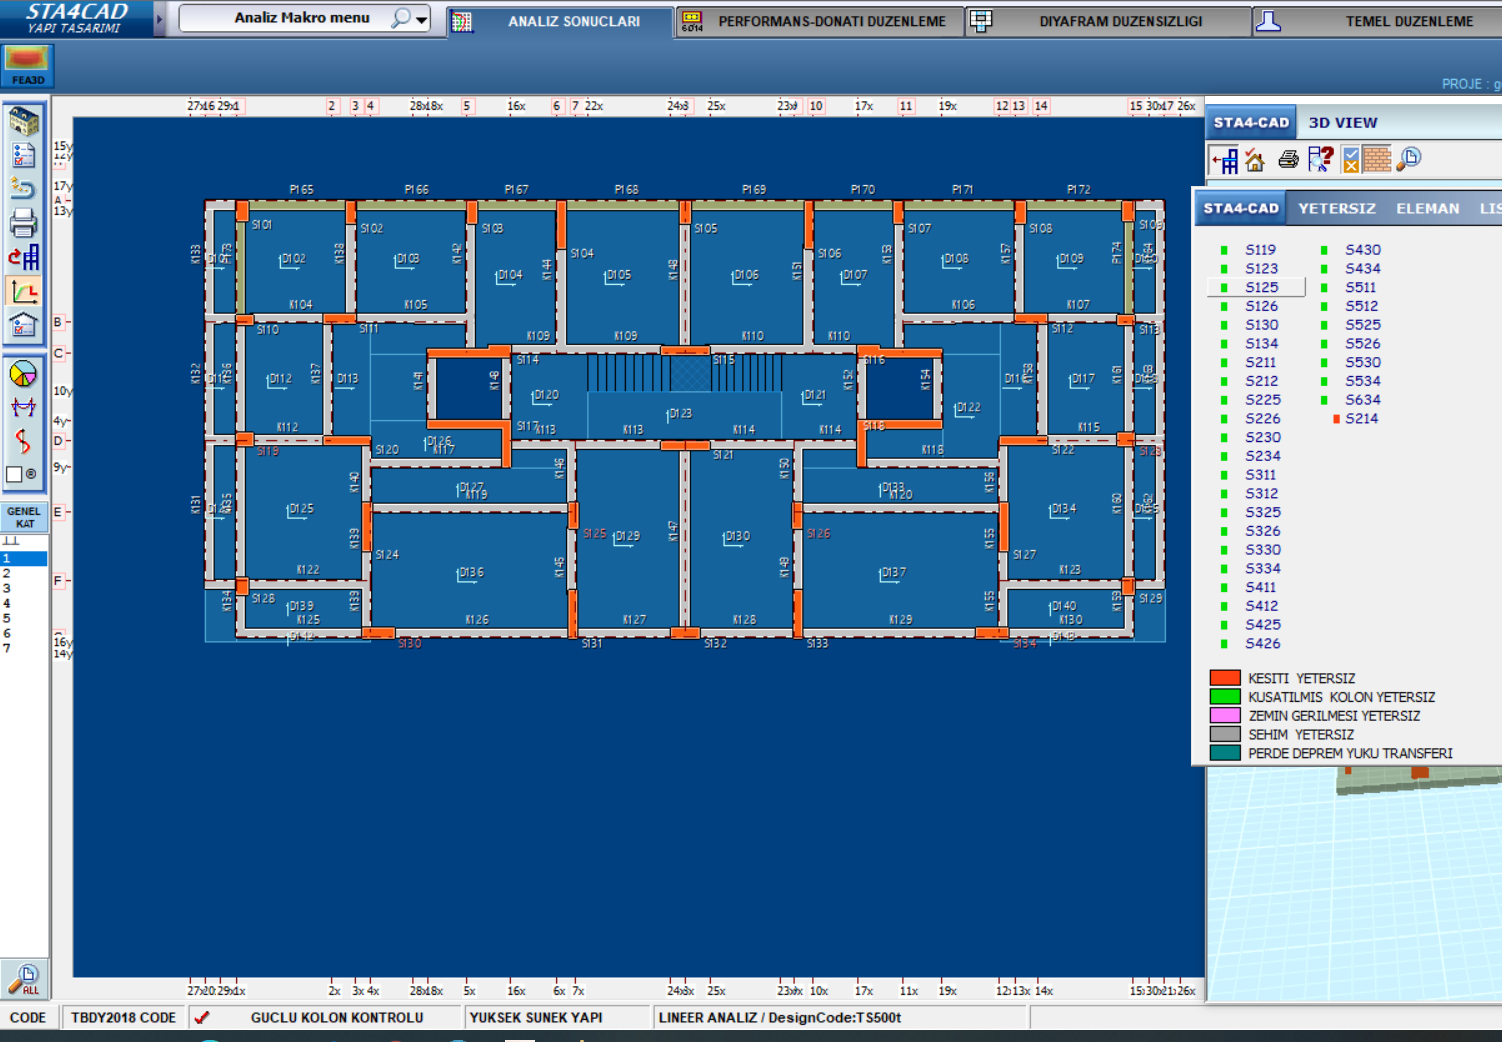
Task: Click the FEA3D icon button
Action: click(27, 66)
